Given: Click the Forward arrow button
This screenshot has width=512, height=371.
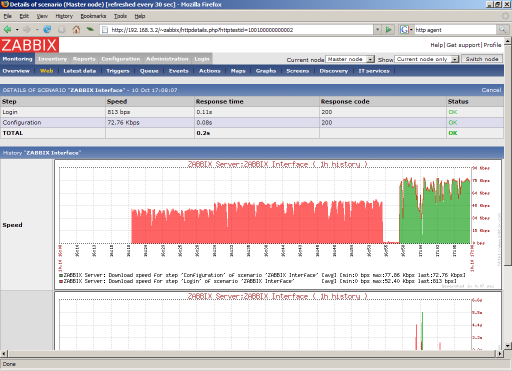Looking at the screenshot, I should pyautogui.click(x=27, y=30).
